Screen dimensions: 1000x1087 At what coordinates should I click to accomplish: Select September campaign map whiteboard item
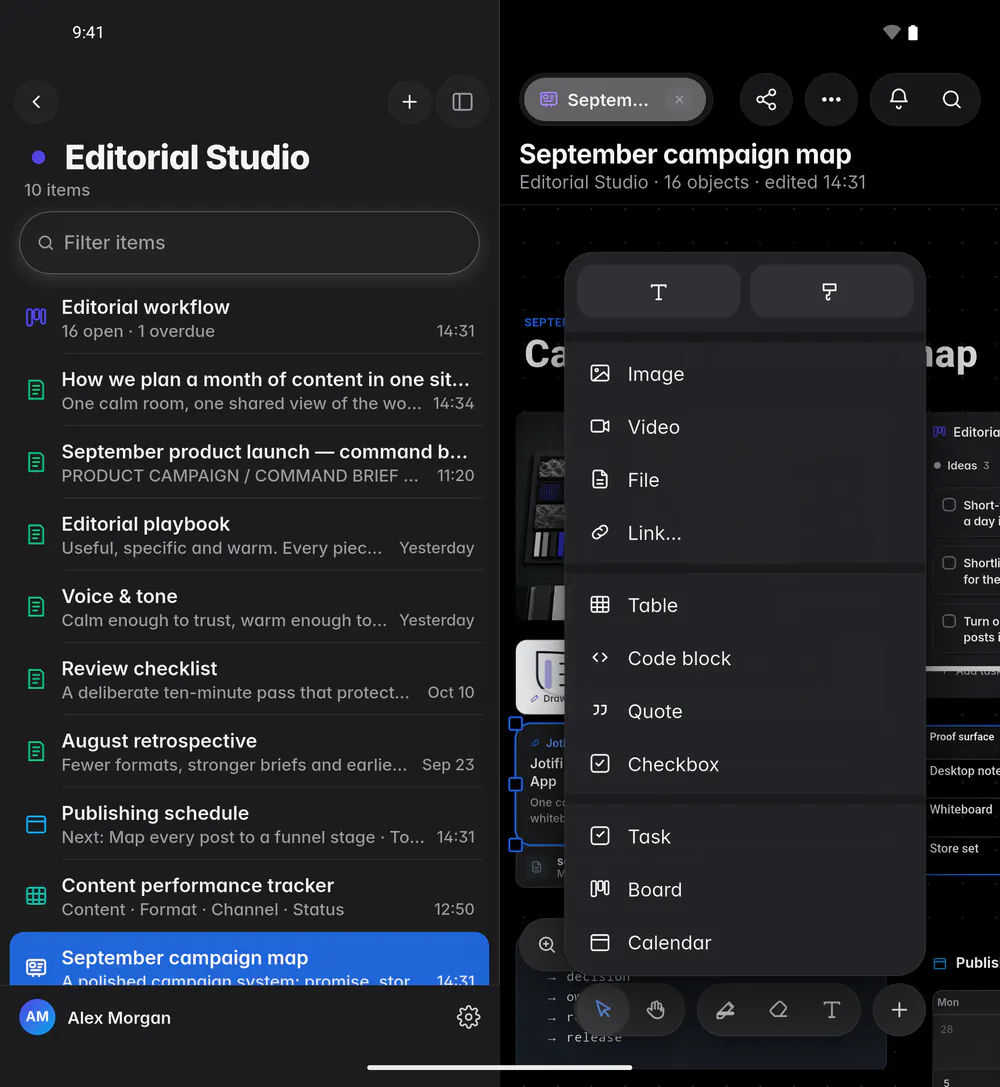coord(249,959)
